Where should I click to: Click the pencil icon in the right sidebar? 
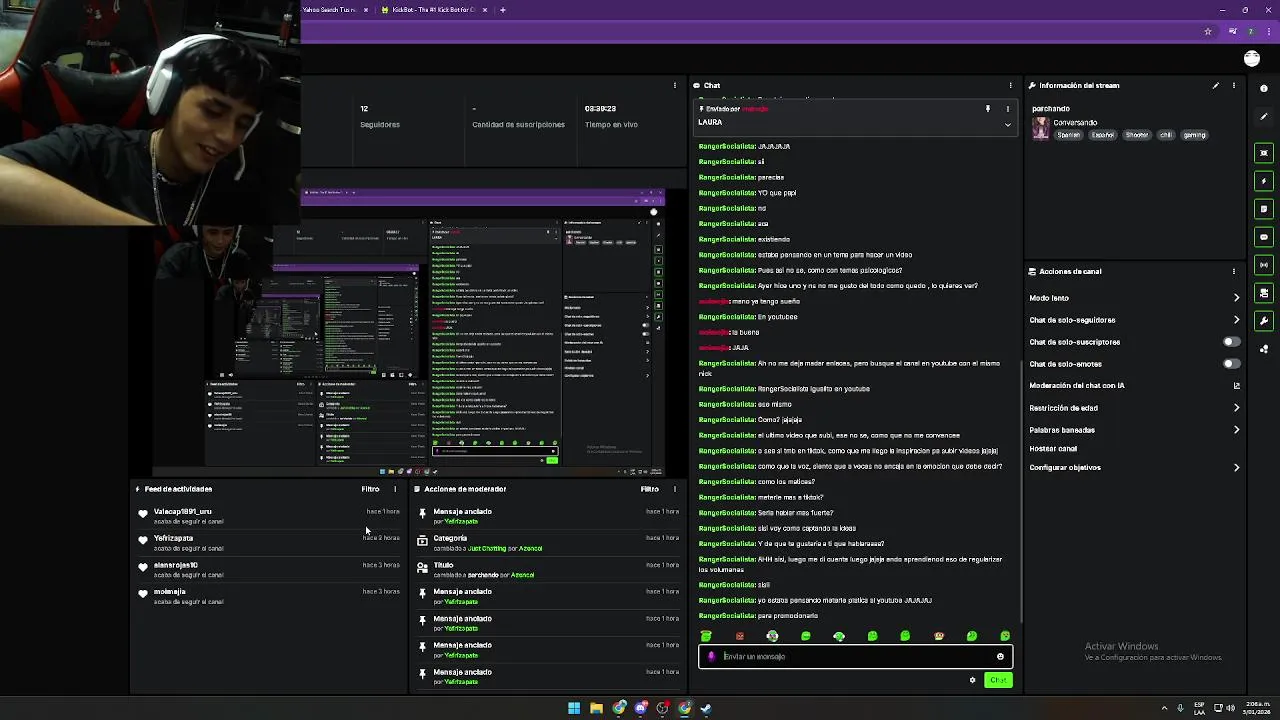1264,116
